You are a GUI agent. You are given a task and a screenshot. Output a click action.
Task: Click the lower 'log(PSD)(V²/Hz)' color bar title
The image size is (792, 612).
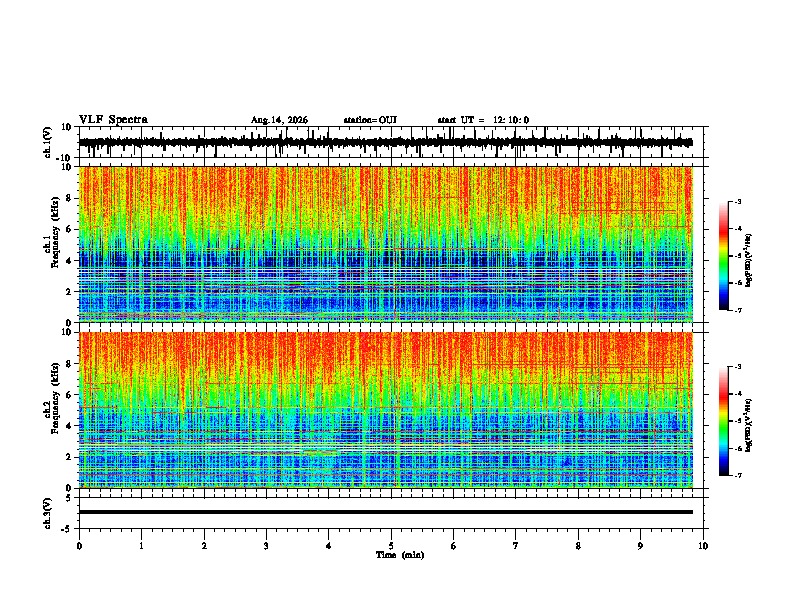click(748, 425)
